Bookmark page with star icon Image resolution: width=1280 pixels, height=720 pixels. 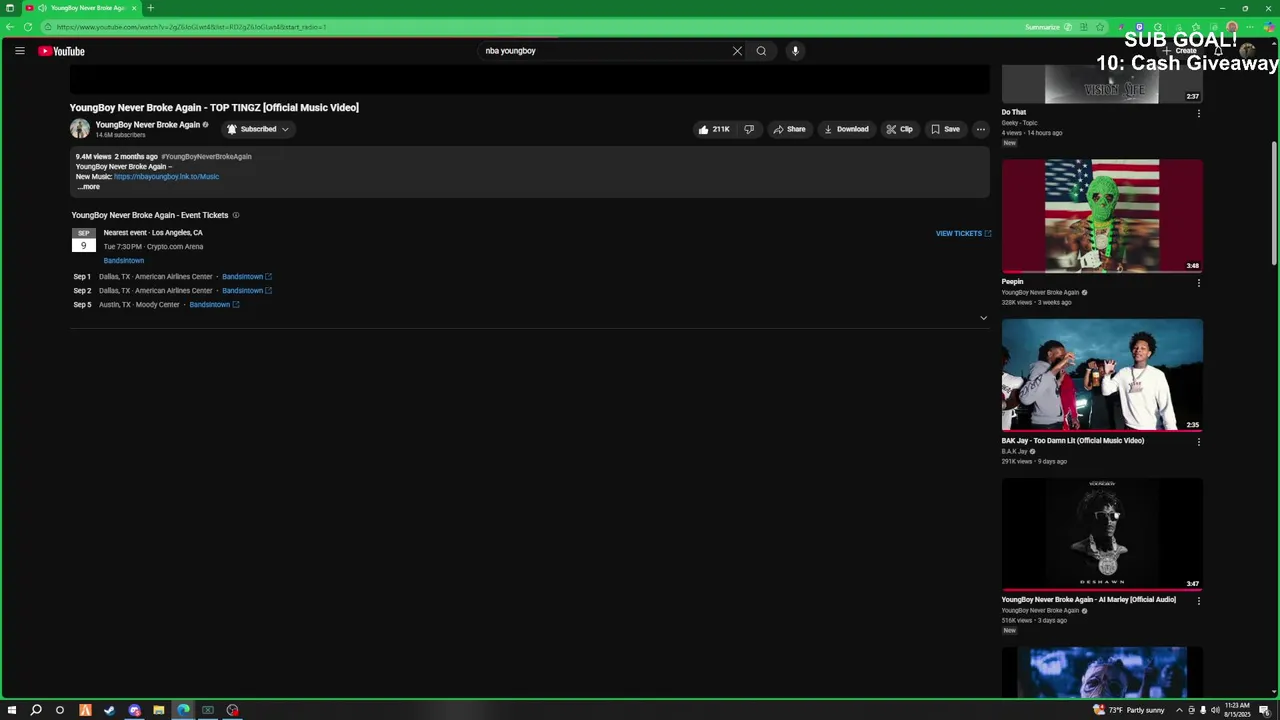tap(1100, 27)
